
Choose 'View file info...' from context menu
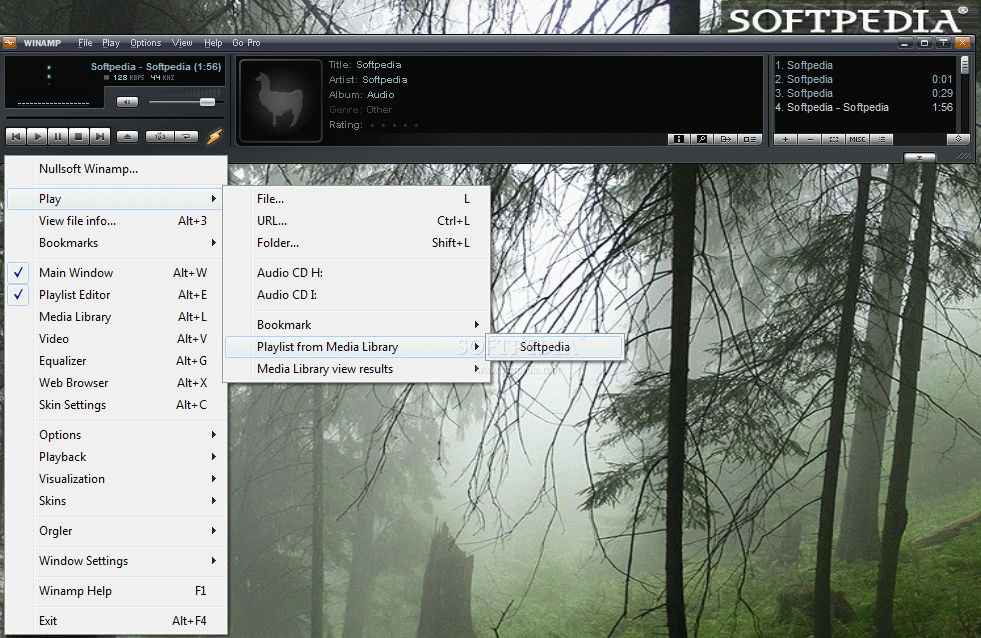tap(116, 221)
